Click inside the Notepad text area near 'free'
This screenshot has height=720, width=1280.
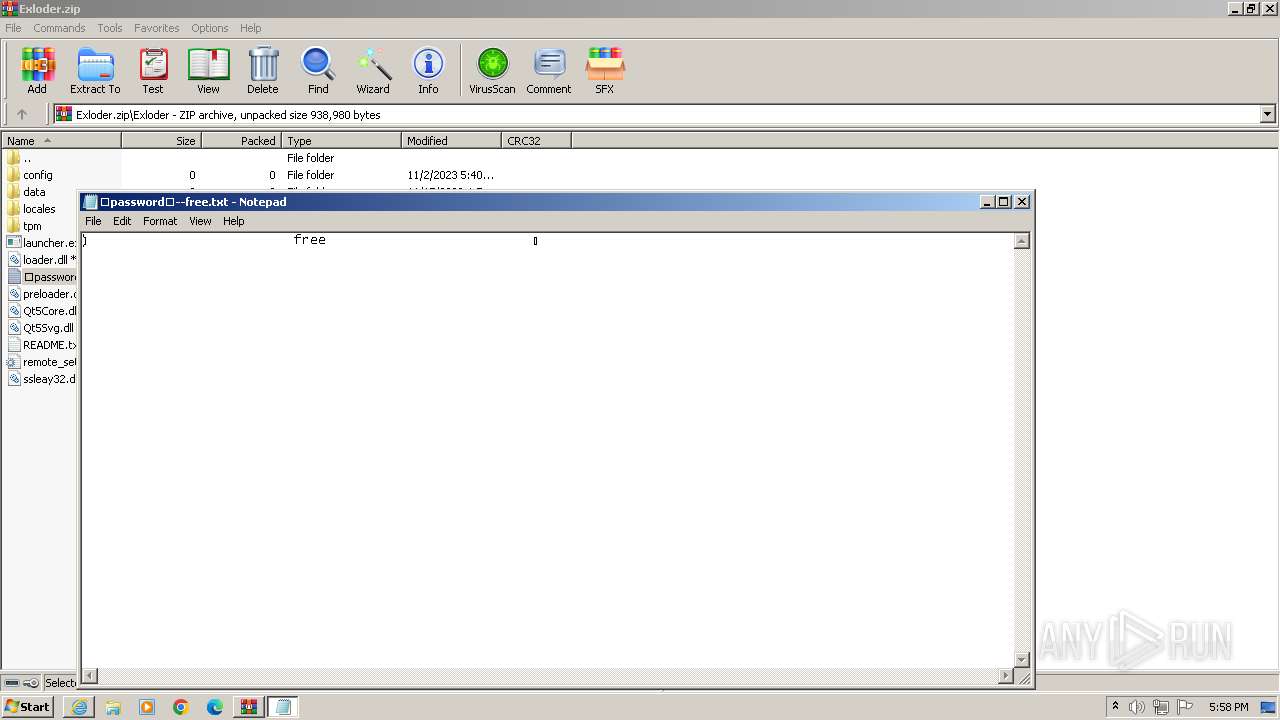pos(310,240)
